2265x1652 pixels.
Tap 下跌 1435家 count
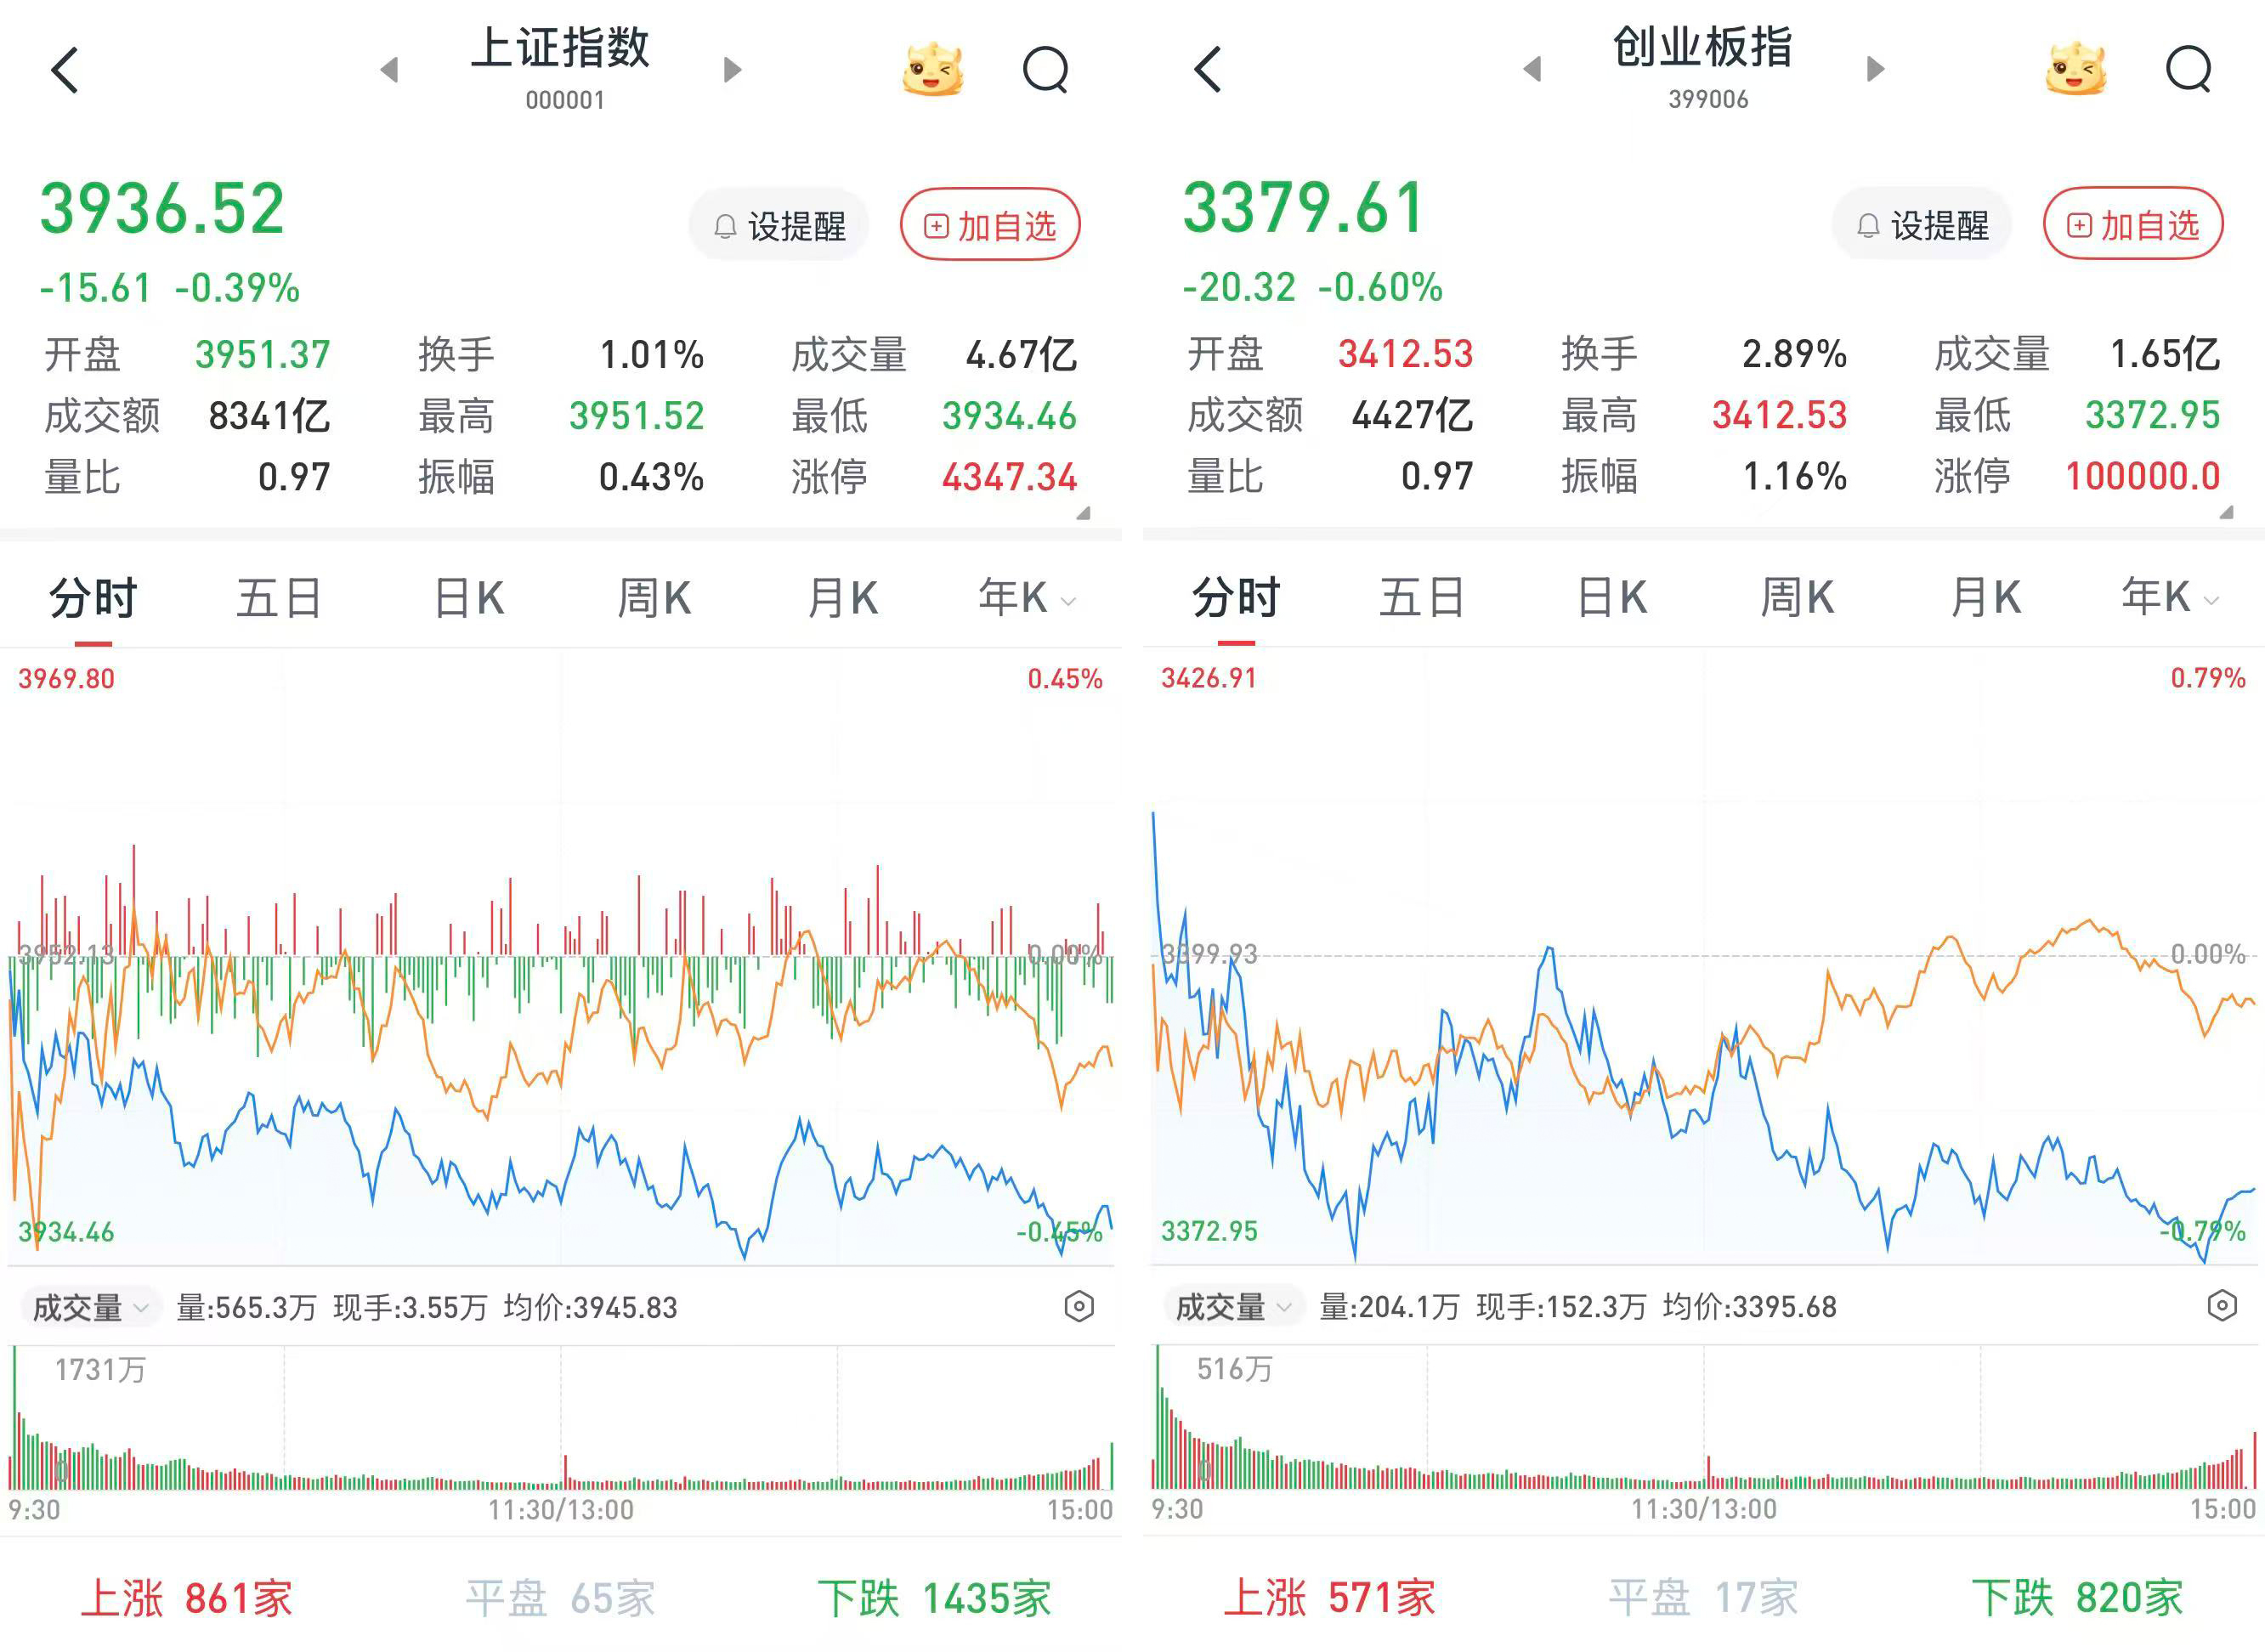pos(935,1598)
